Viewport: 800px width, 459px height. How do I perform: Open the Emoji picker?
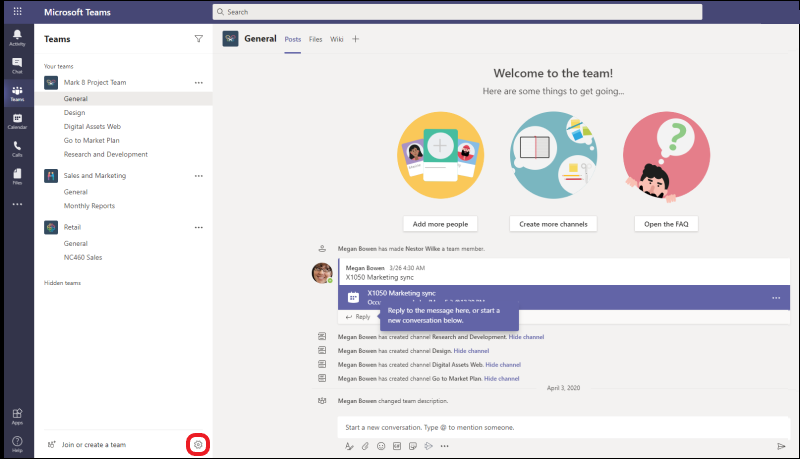(x=381, y=446)
